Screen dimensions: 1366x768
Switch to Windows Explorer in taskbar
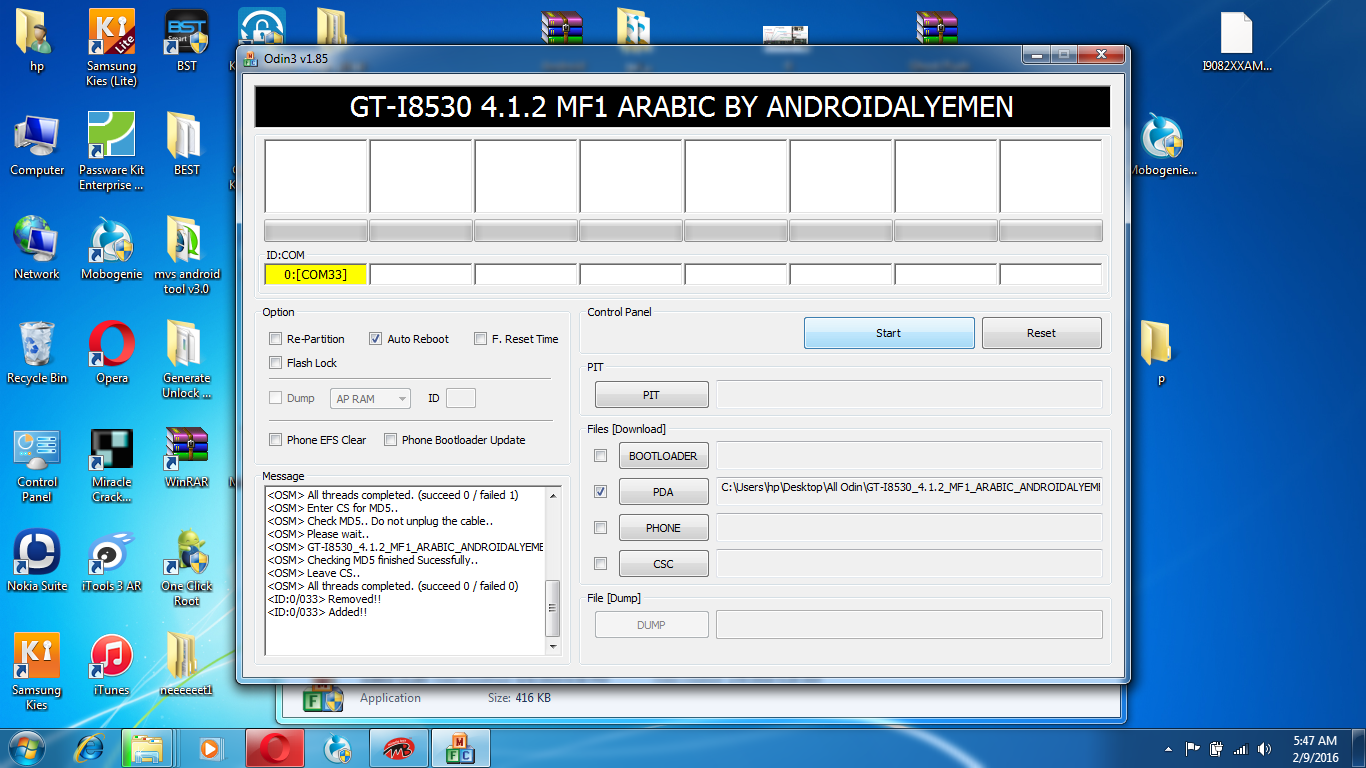(148, 748)
